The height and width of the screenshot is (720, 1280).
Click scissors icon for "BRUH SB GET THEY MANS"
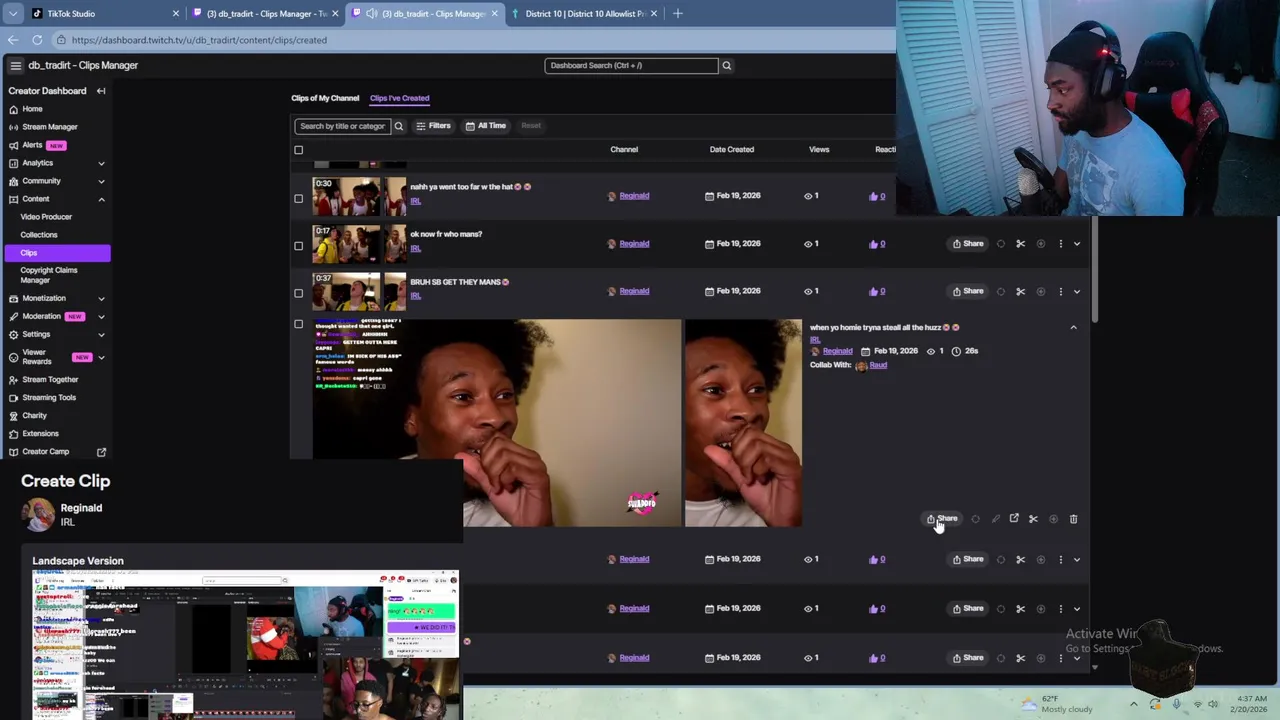click(x=1020, y=292)
